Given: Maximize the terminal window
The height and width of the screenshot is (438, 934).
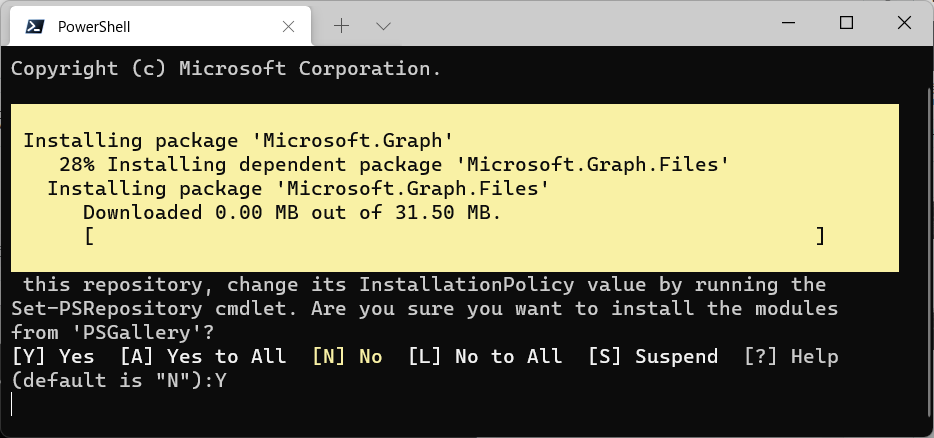Looking at the screenshot, I should [x=846, y=23].
